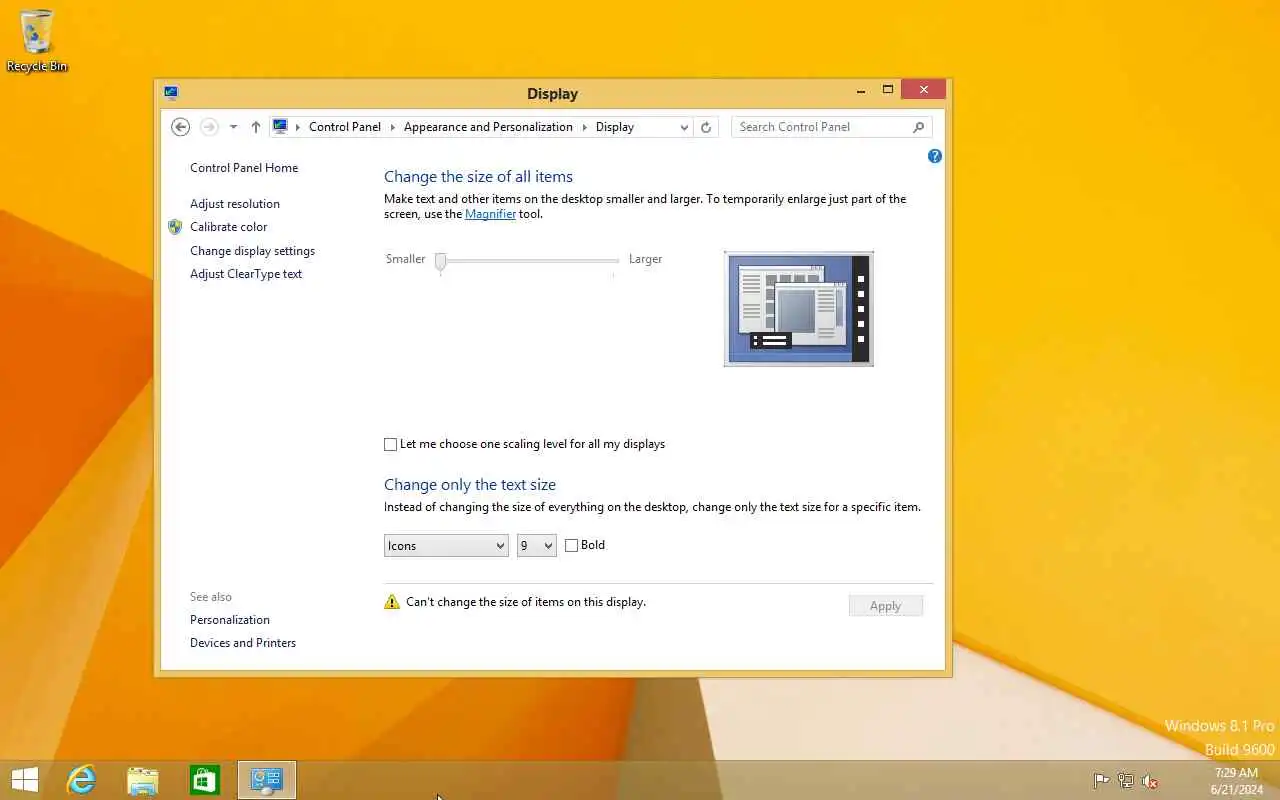Image resolution: width=1280 pixels, height=800 pixels.
Task: Click the network tray icon
Action: click(1126, 781)
